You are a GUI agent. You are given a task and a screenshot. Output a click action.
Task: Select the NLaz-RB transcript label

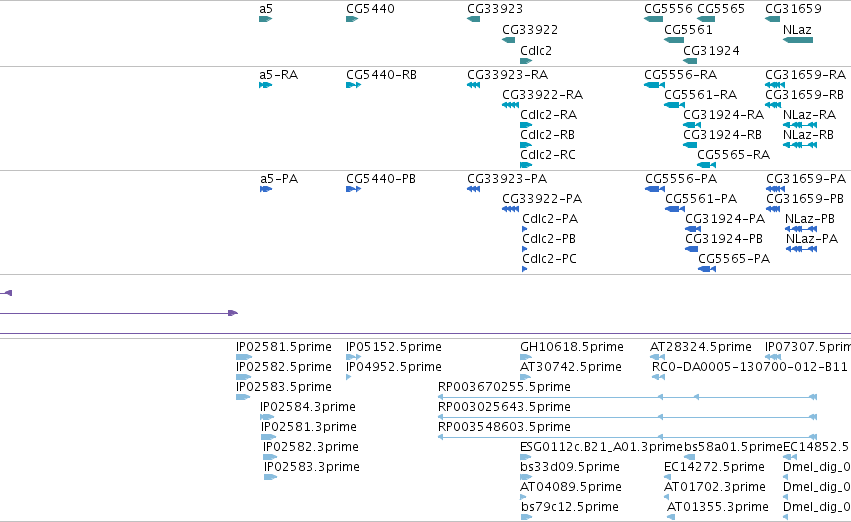point(808,135)
